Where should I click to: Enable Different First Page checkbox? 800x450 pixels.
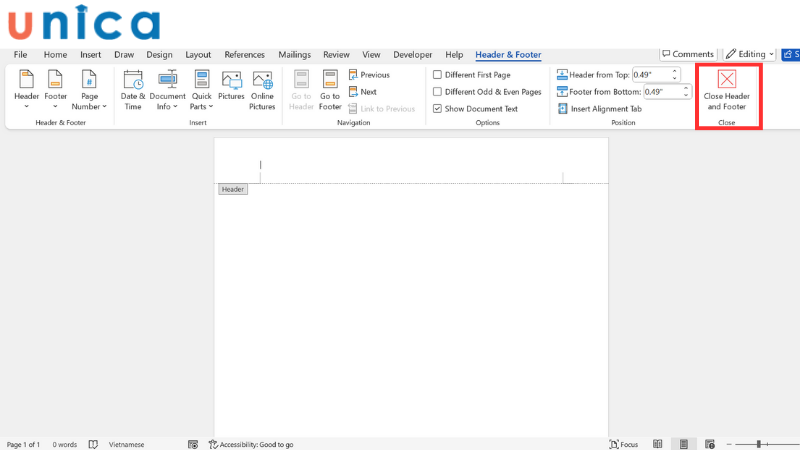coord(437,75)
